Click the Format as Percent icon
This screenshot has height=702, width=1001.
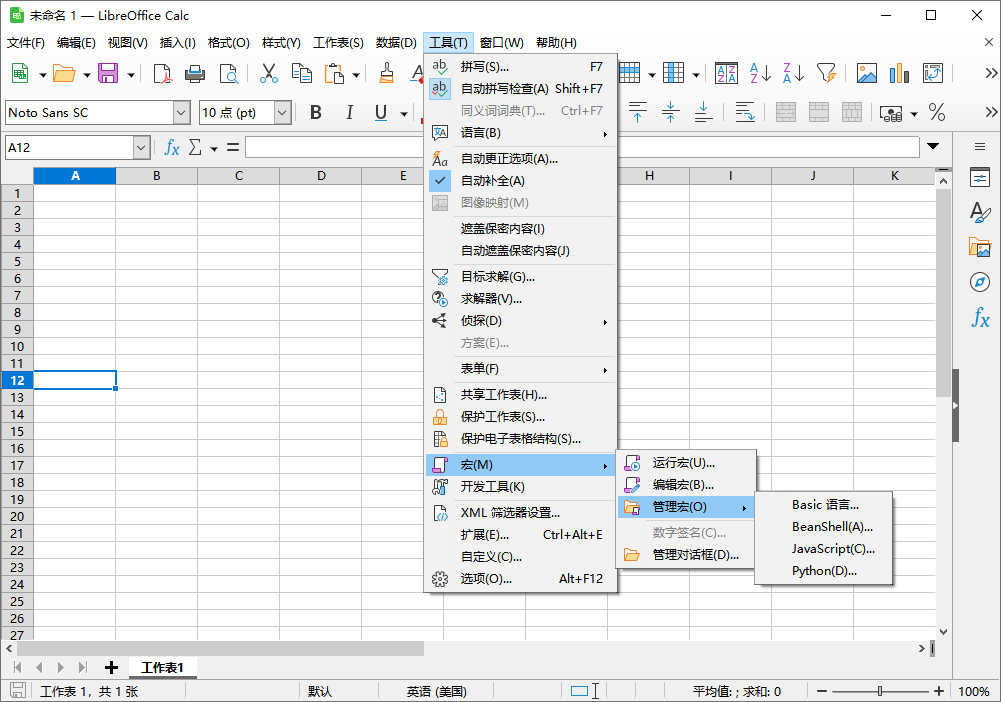(x=937, y=113)
